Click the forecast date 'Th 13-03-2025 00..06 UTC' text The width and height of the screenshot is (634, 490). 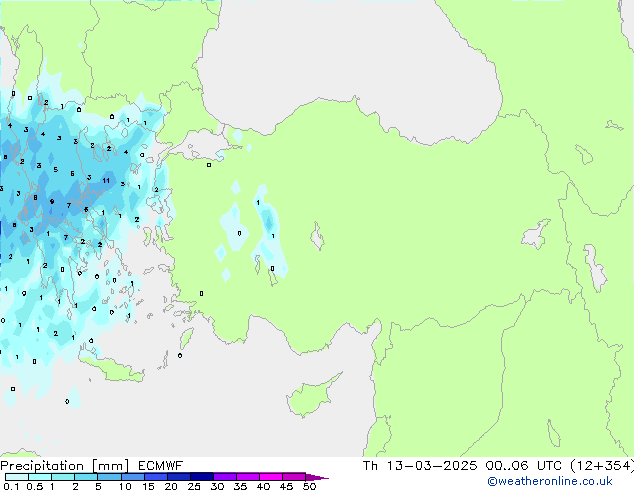tap(462, 466)
